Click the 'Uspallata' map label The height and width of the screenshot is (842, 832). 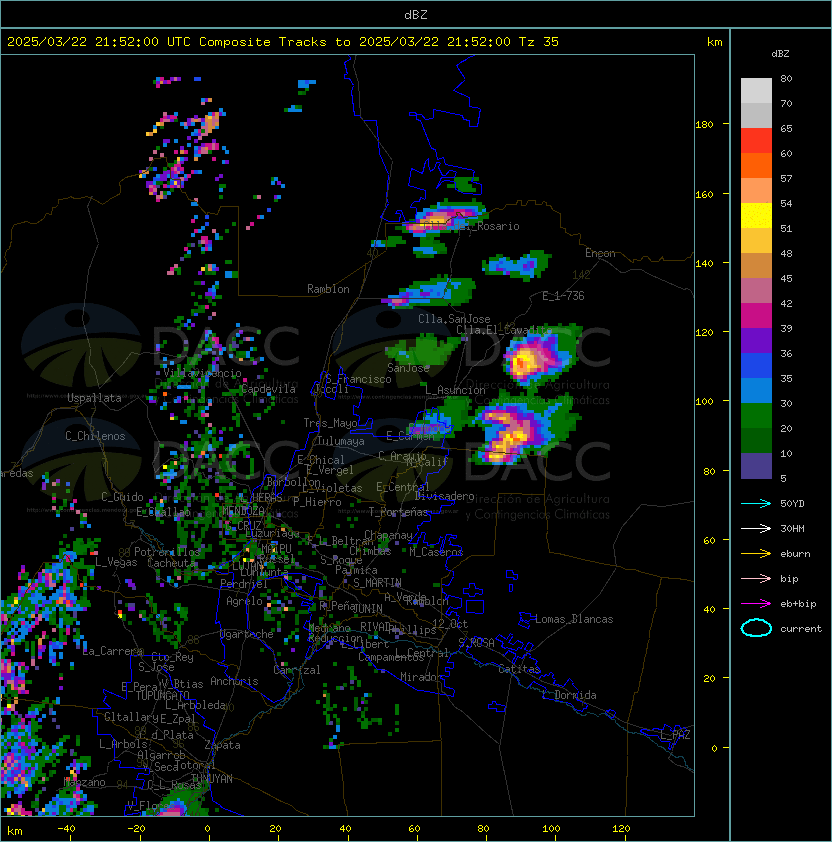point(94,398)
